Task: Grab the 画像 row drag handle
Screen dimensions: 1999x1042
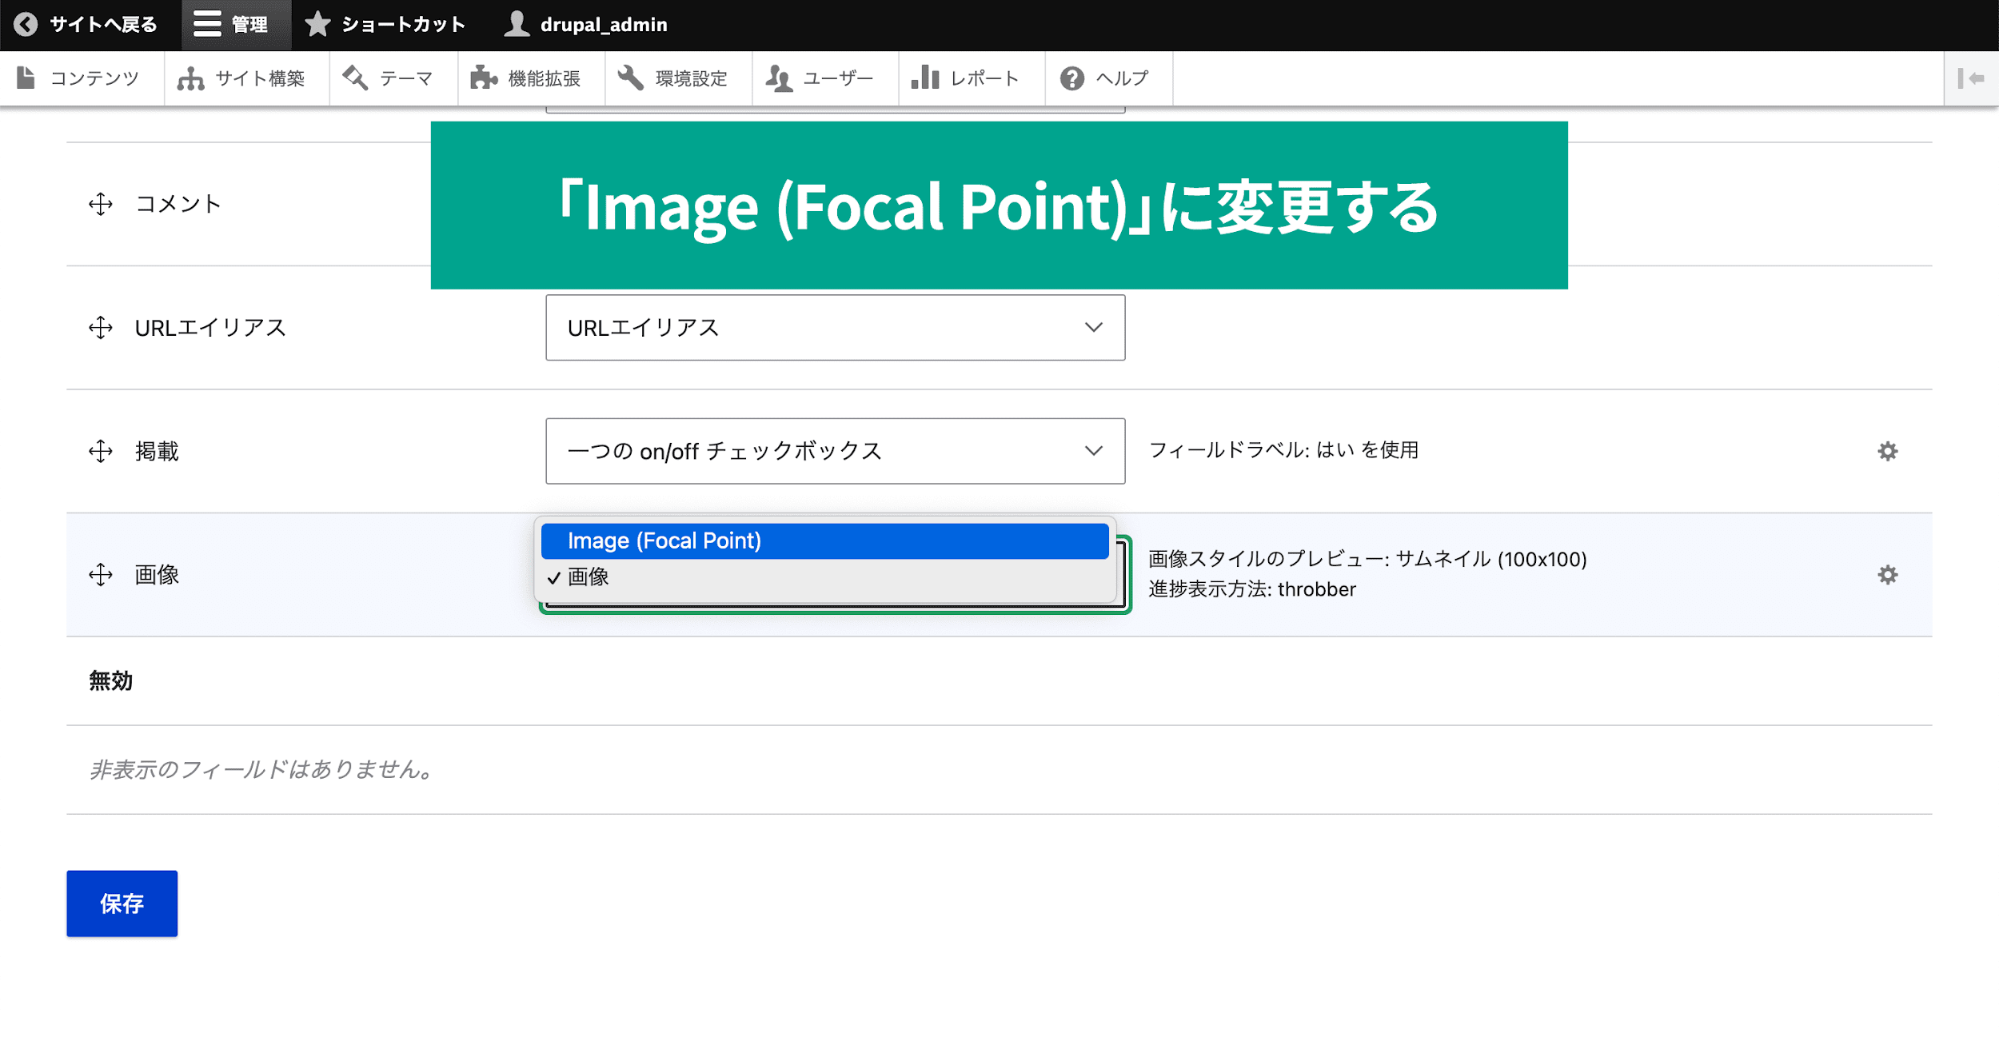Action: click(100, 575)
